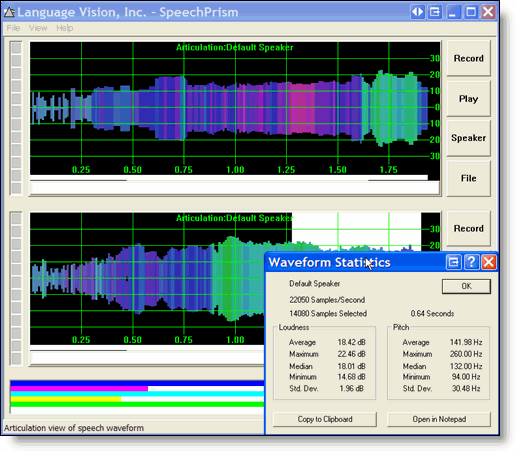Click the Play button

(x=468, y=99)
